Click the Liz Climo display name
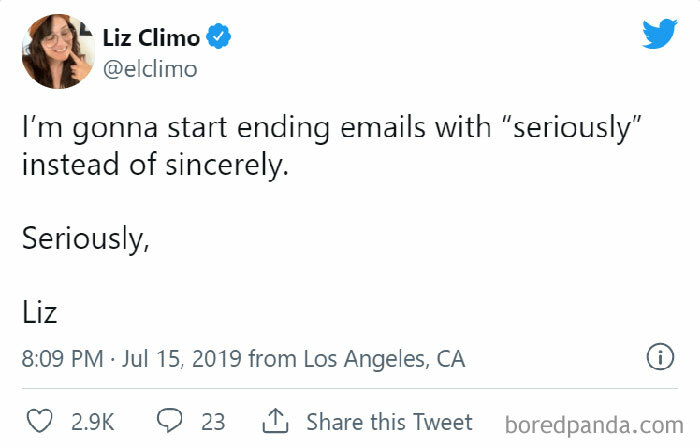700x447 pixels. (150, 39)
